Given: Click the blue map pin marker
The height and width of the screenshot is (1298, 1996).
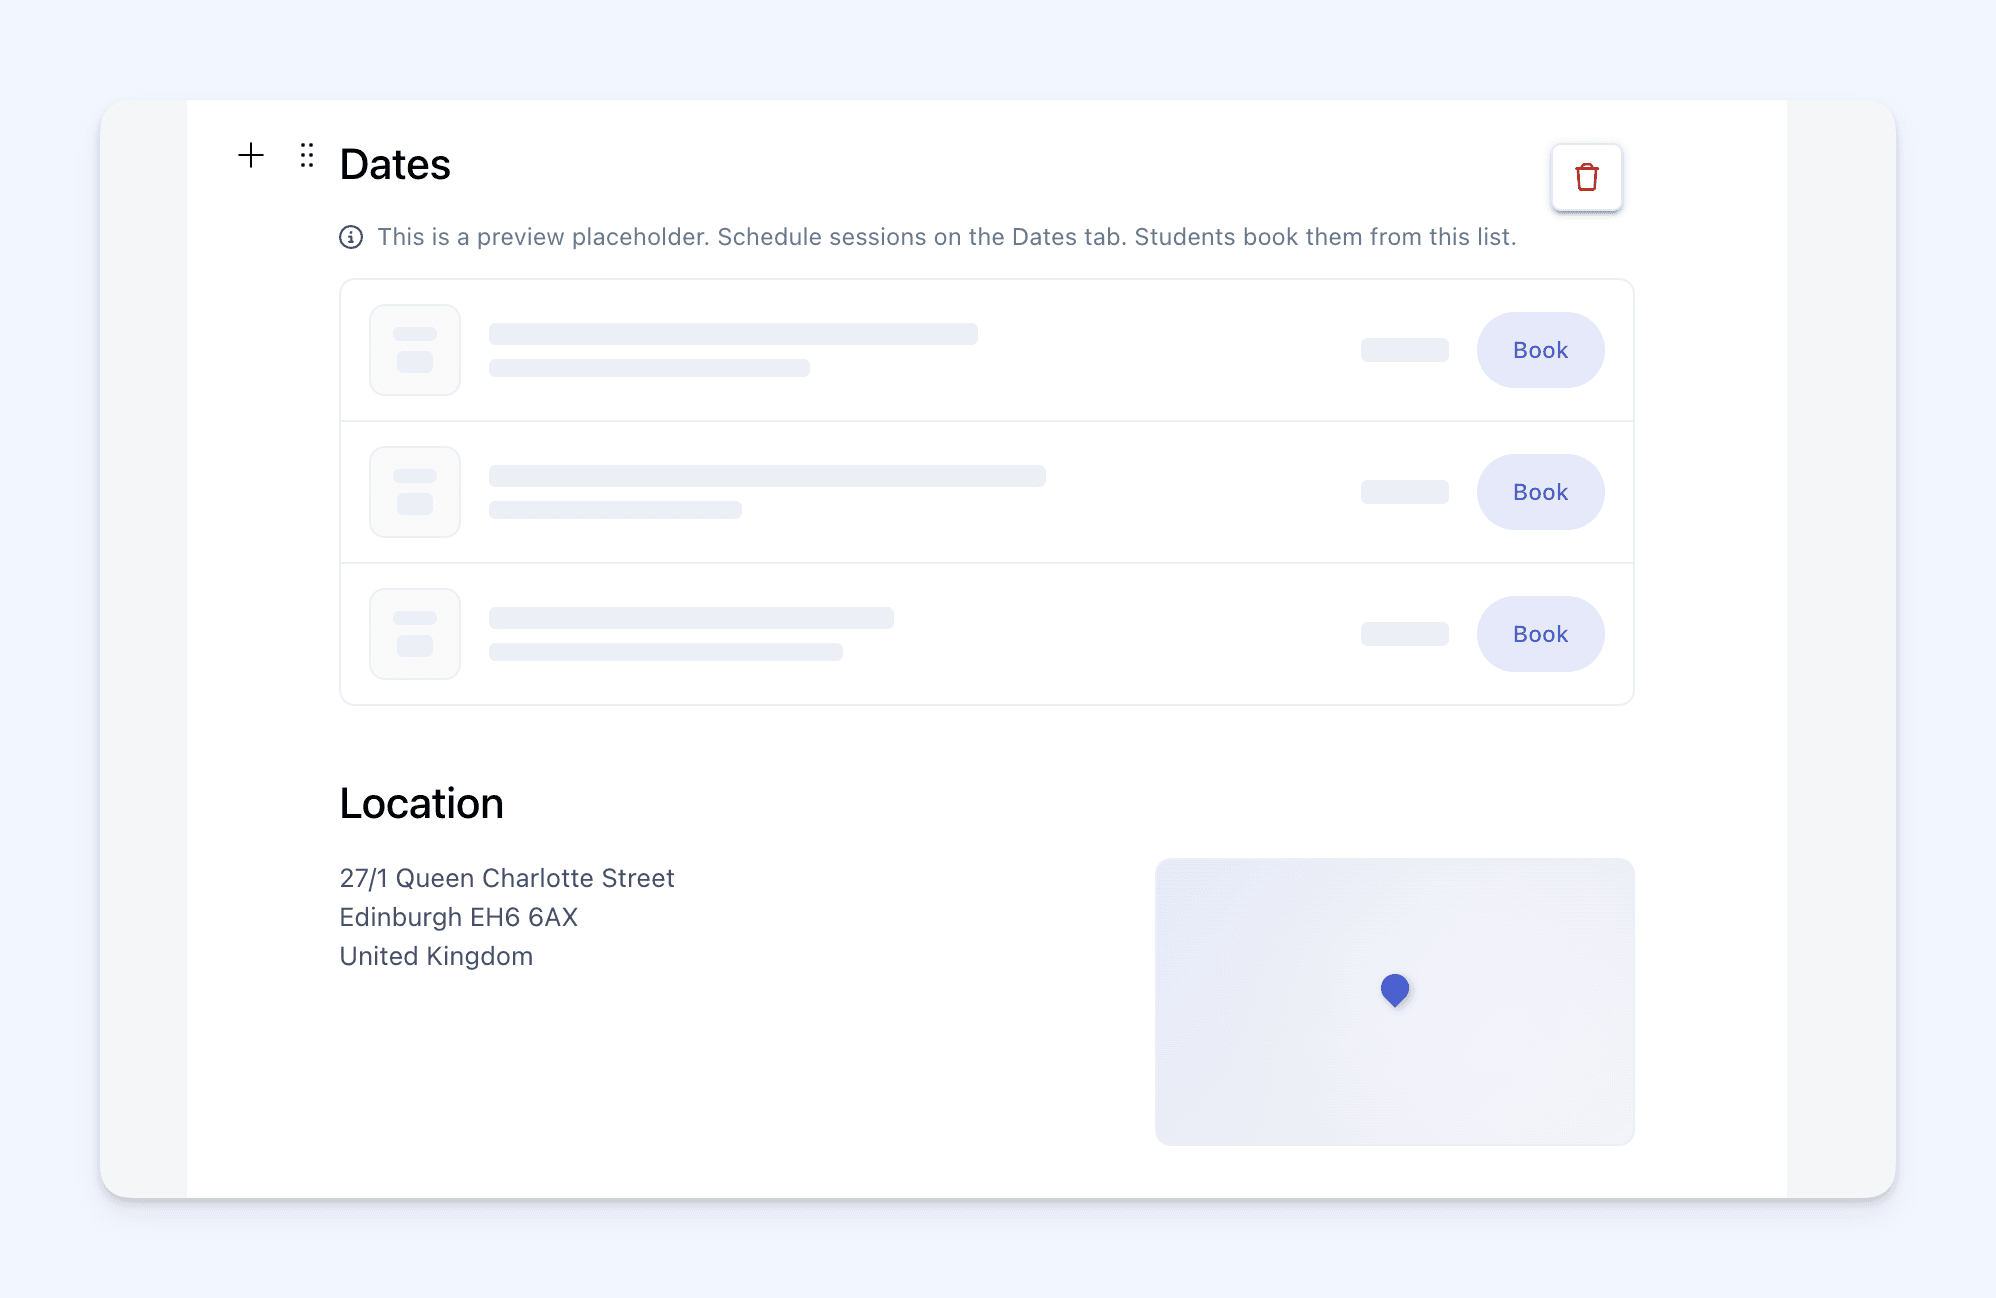Looking at the screenshot, I should pyautogui.click(x=1395, y=990).
